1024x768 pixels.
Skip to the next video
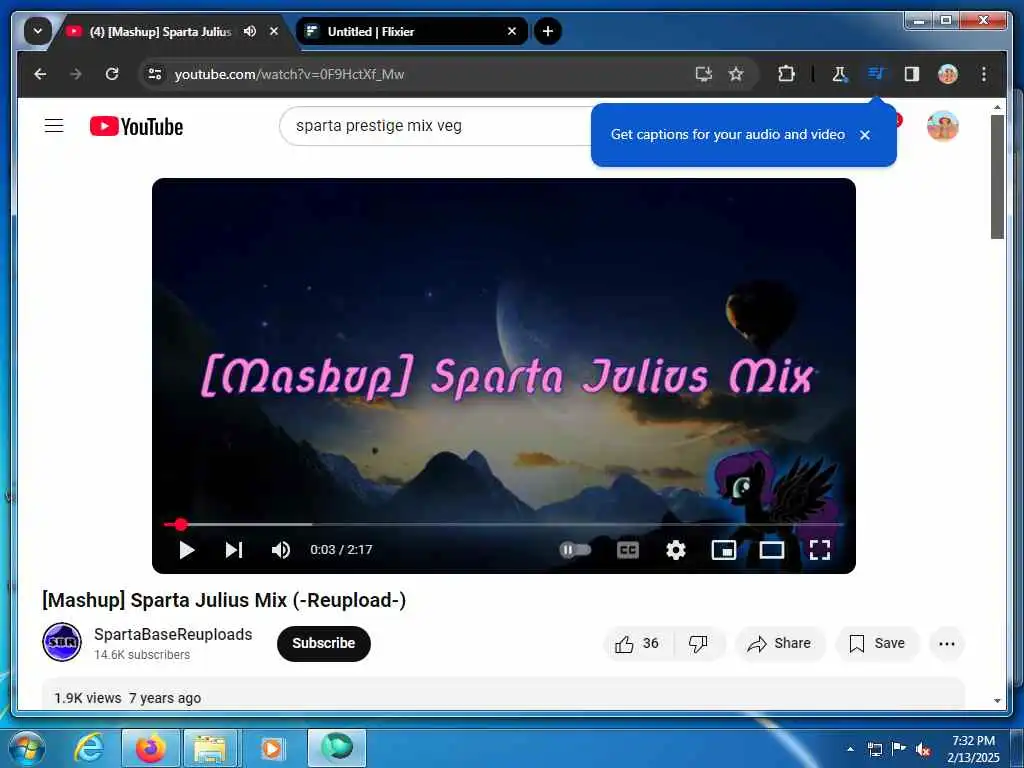coord(234,550)
